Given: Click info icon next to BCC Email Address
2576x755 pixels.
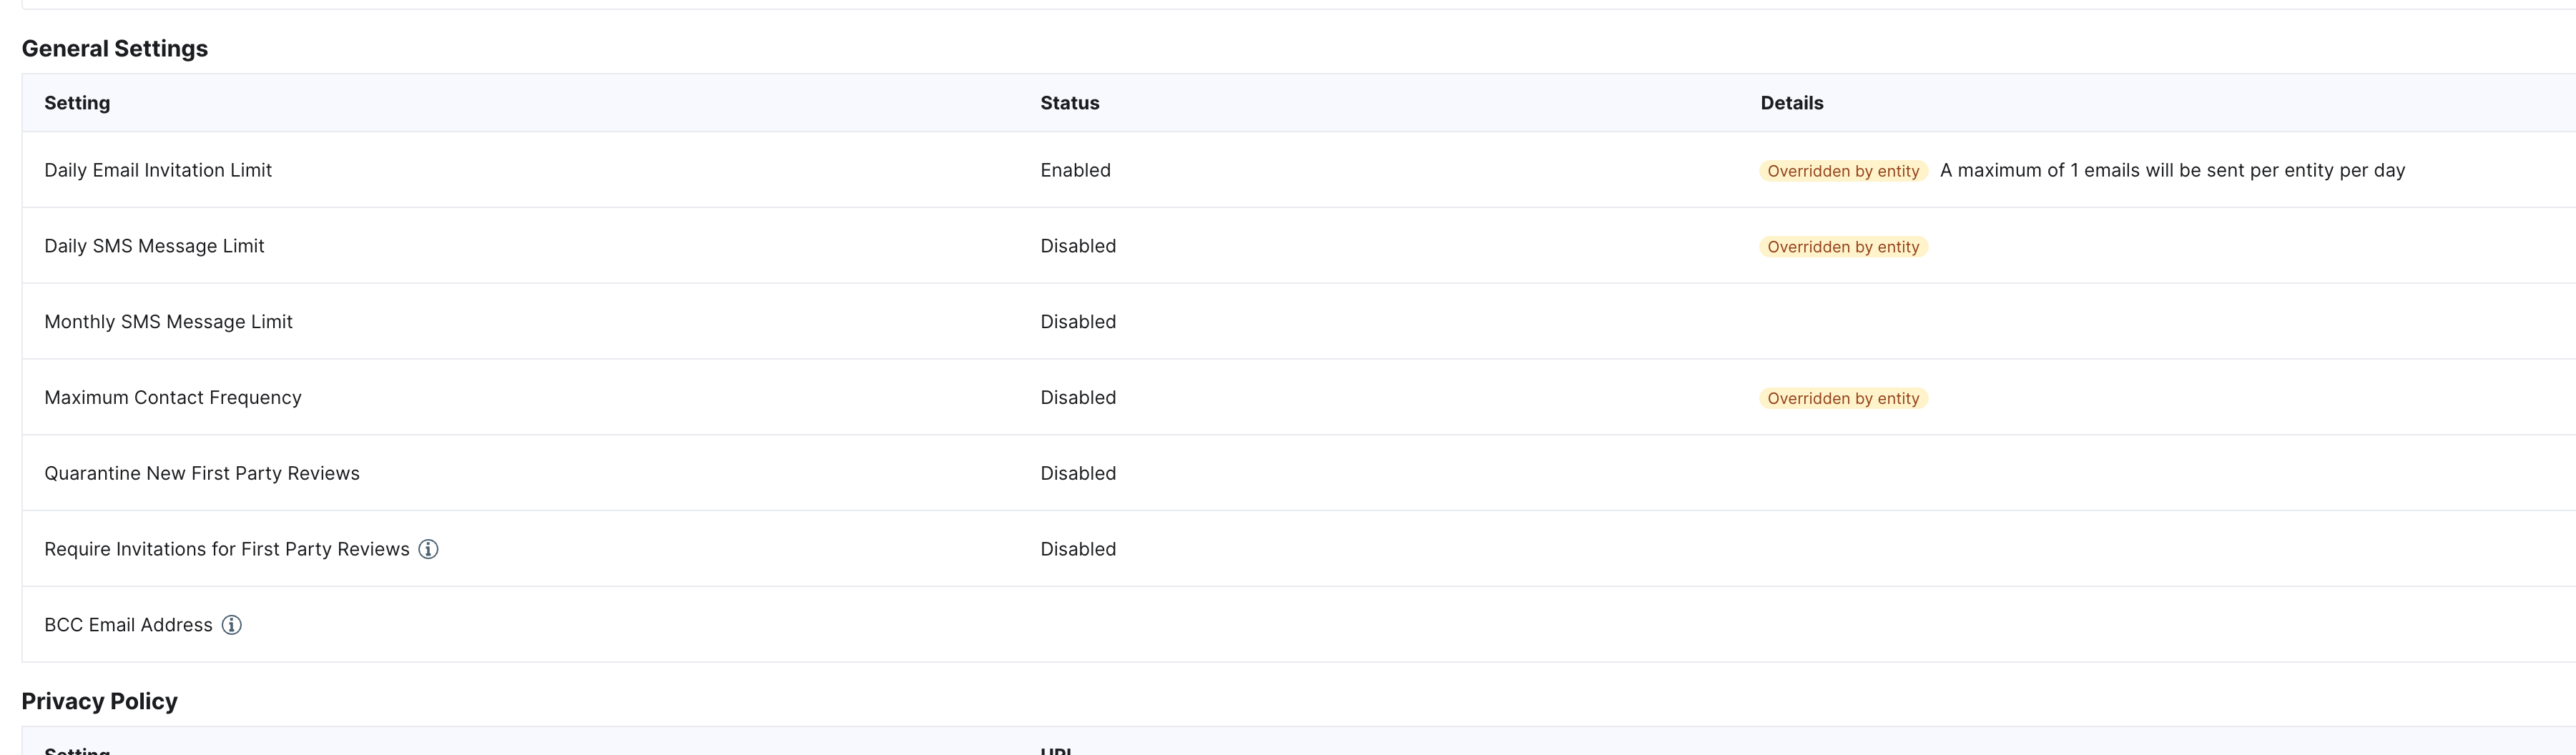Looking at the screenshot, I should (x=231, y=625).
